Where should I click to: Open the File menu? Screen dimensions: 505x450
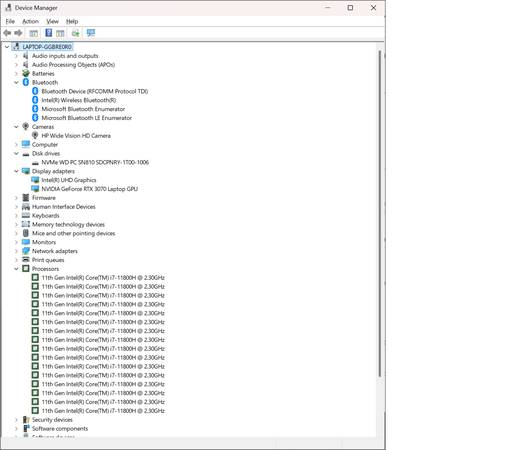click(x=10, y=21)
